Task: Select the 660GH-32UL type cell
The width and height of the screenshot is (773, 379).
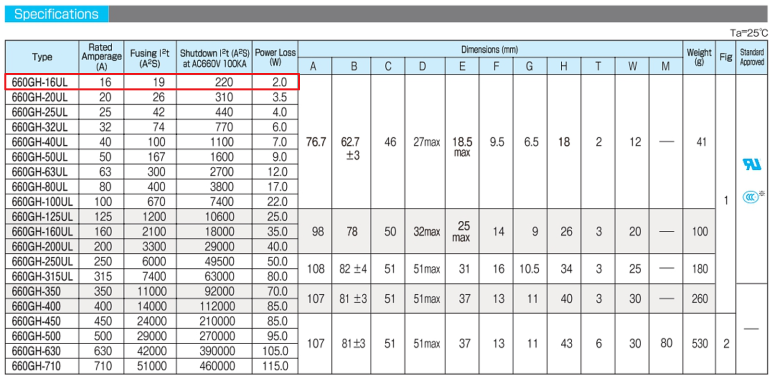Action: click(x=42, y=127)
